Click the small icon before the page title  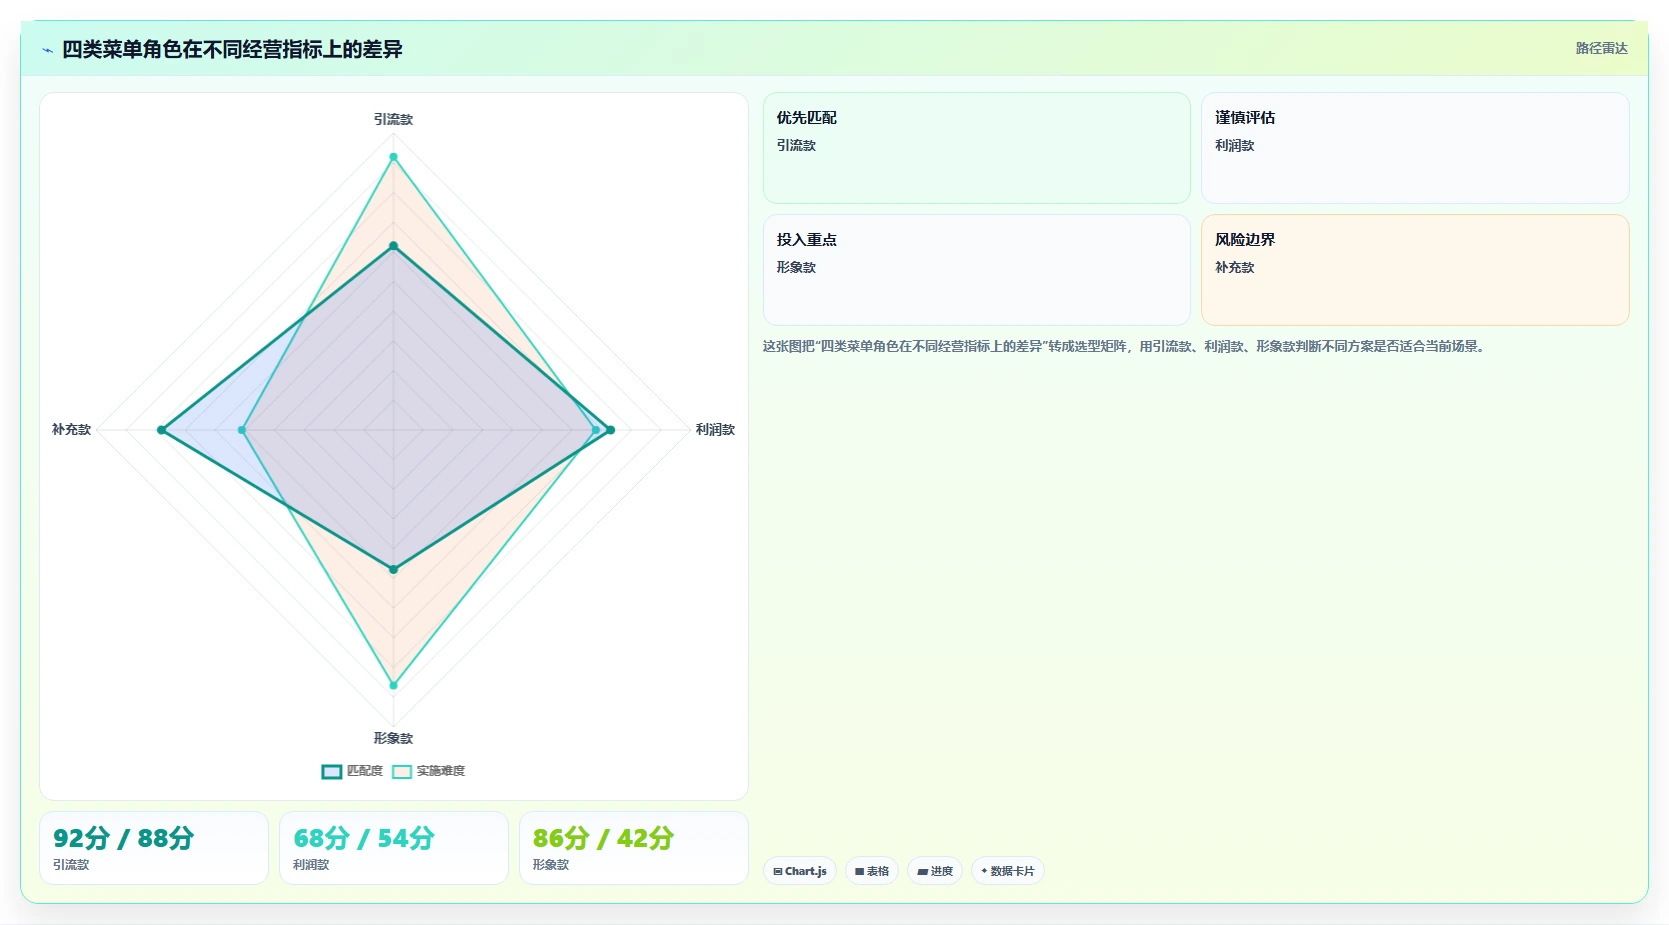click(x=47, y=50)
